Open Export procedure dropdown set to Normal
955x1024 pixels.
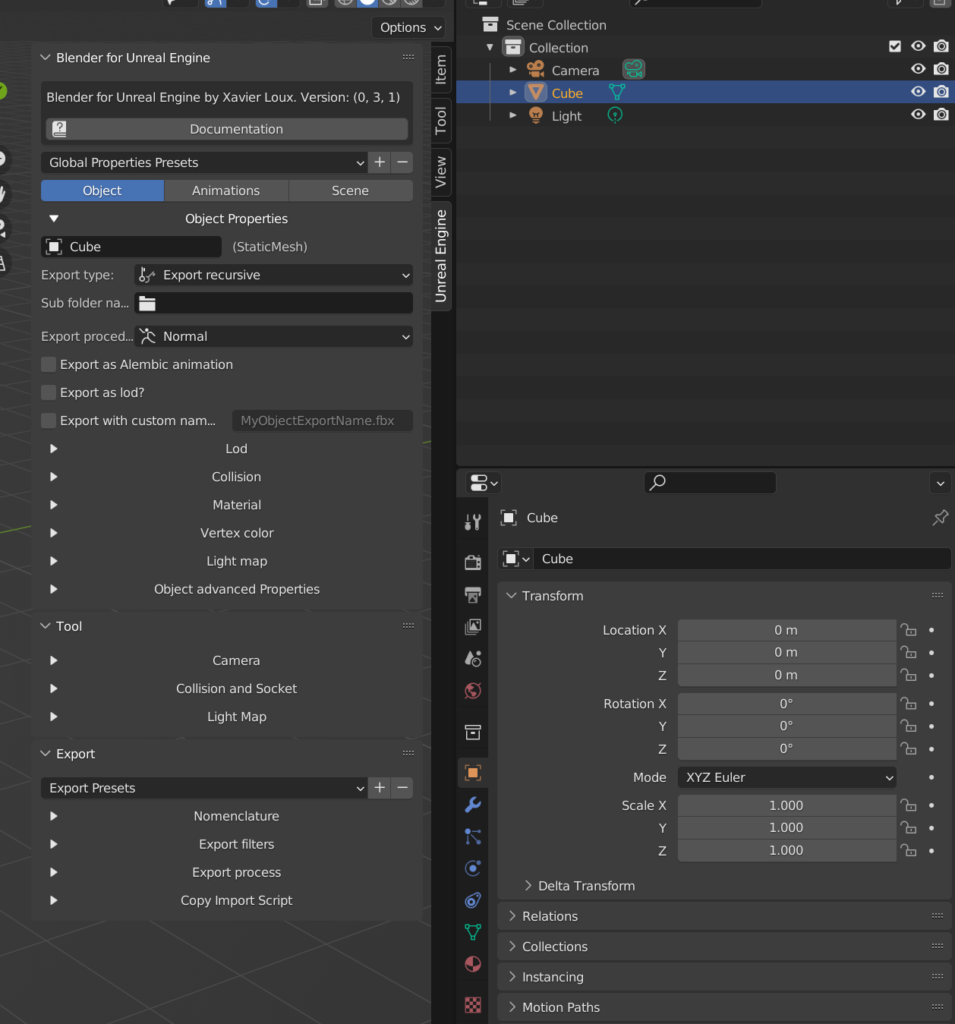[274, 336]
